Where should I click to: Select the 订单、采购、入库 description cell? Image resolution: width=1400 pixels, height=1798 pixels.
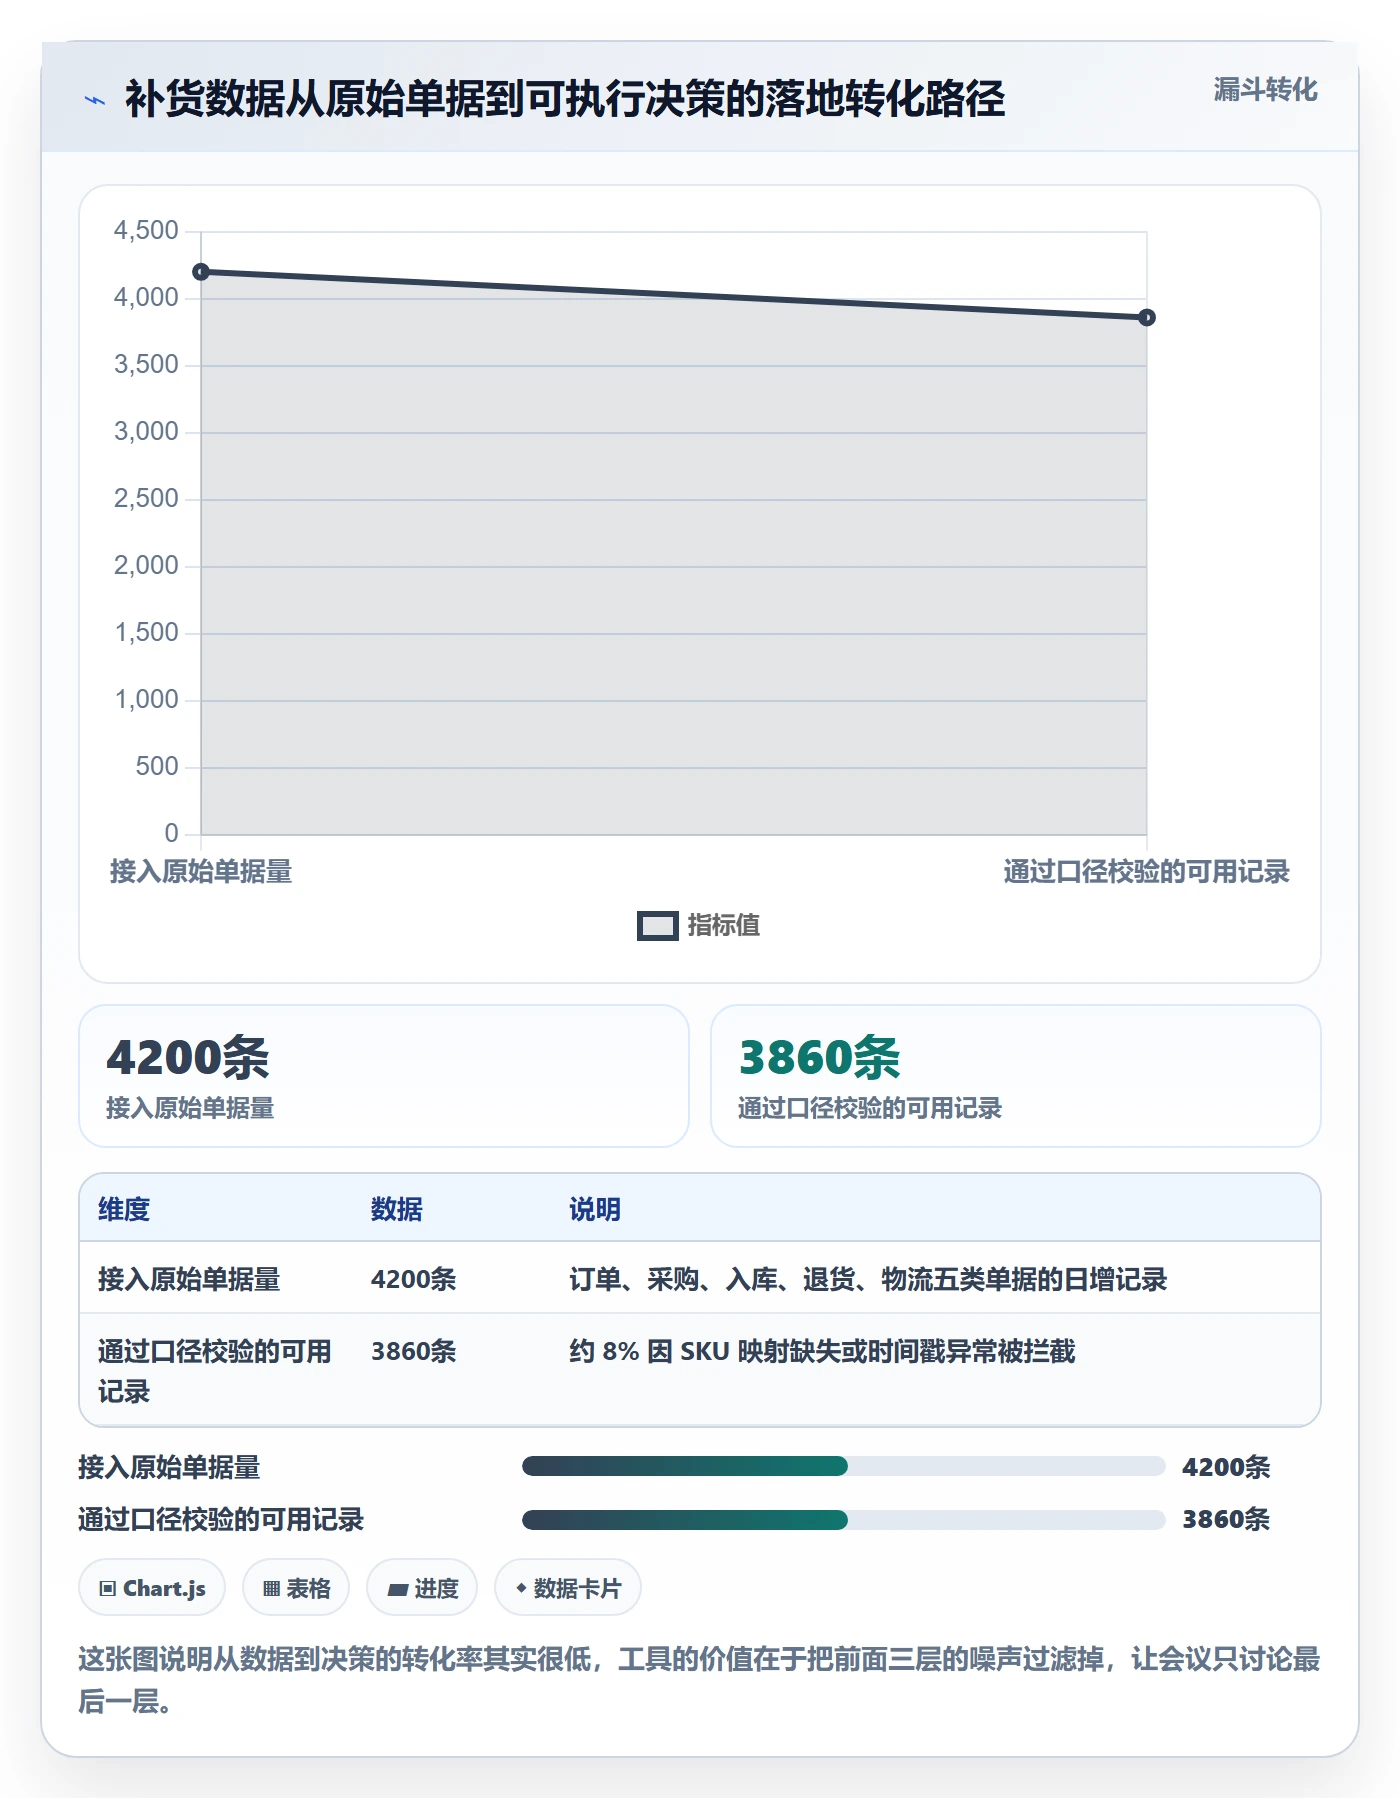868,1279
